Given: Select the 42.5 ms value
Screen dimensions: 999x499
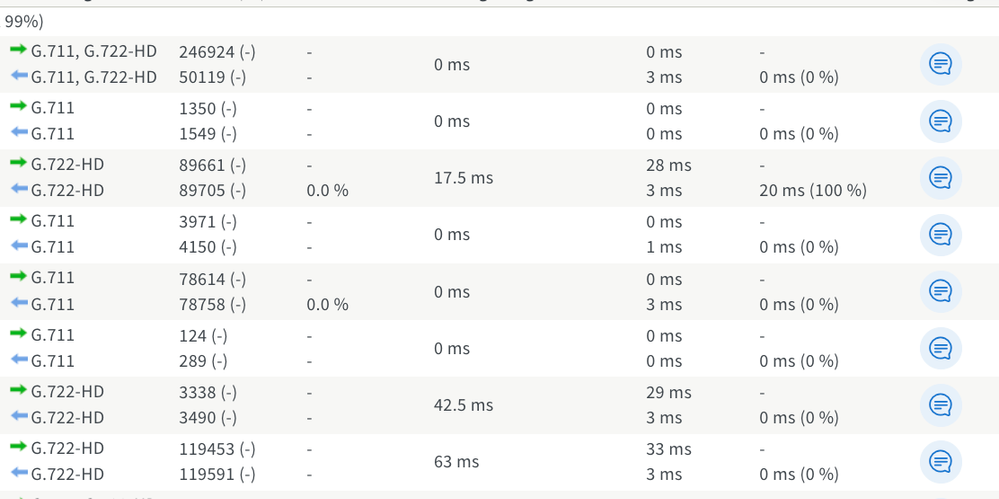Looking at the screenshot, I should point(463,405).
